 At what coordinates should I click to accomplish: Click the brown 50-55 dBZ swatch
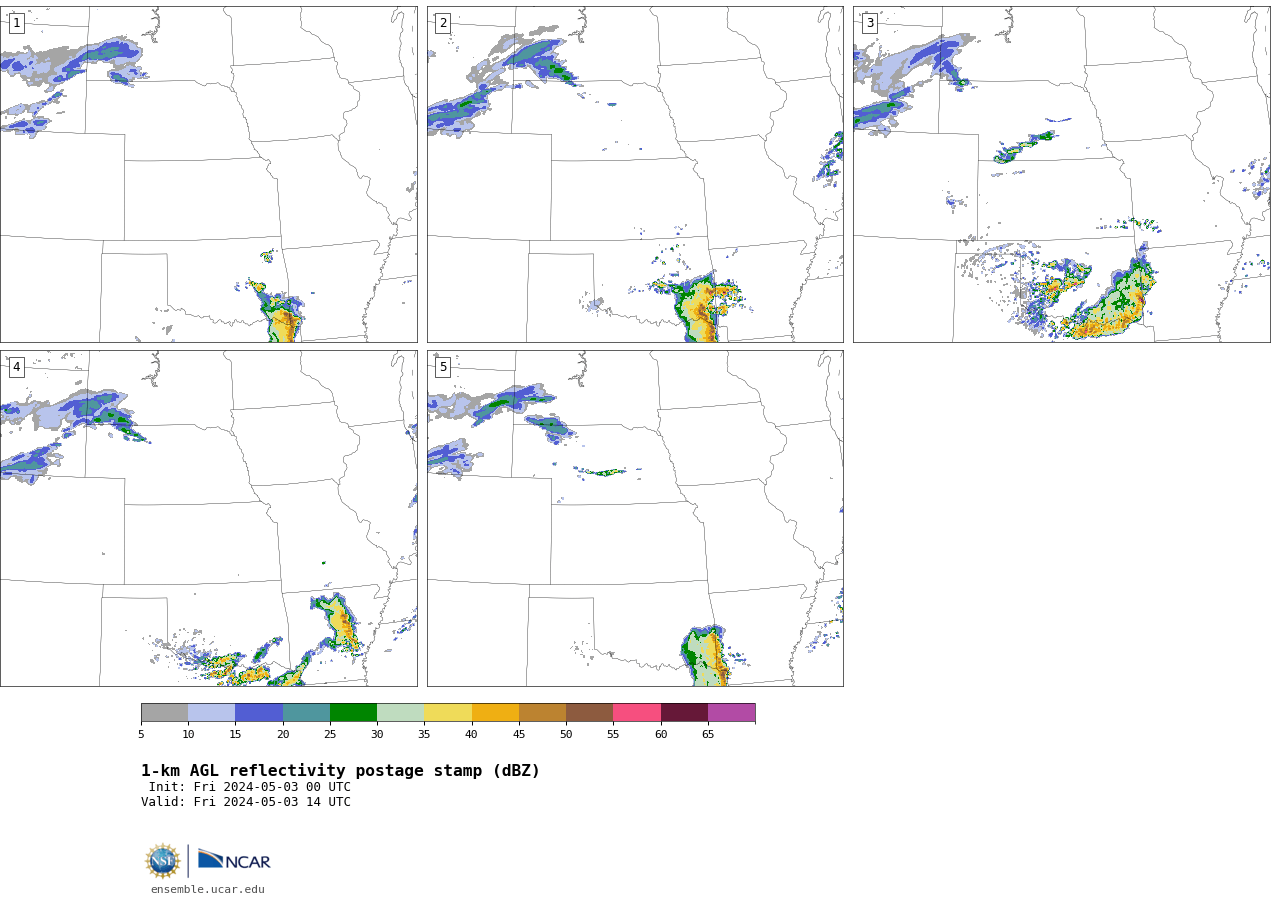point(590,713)
